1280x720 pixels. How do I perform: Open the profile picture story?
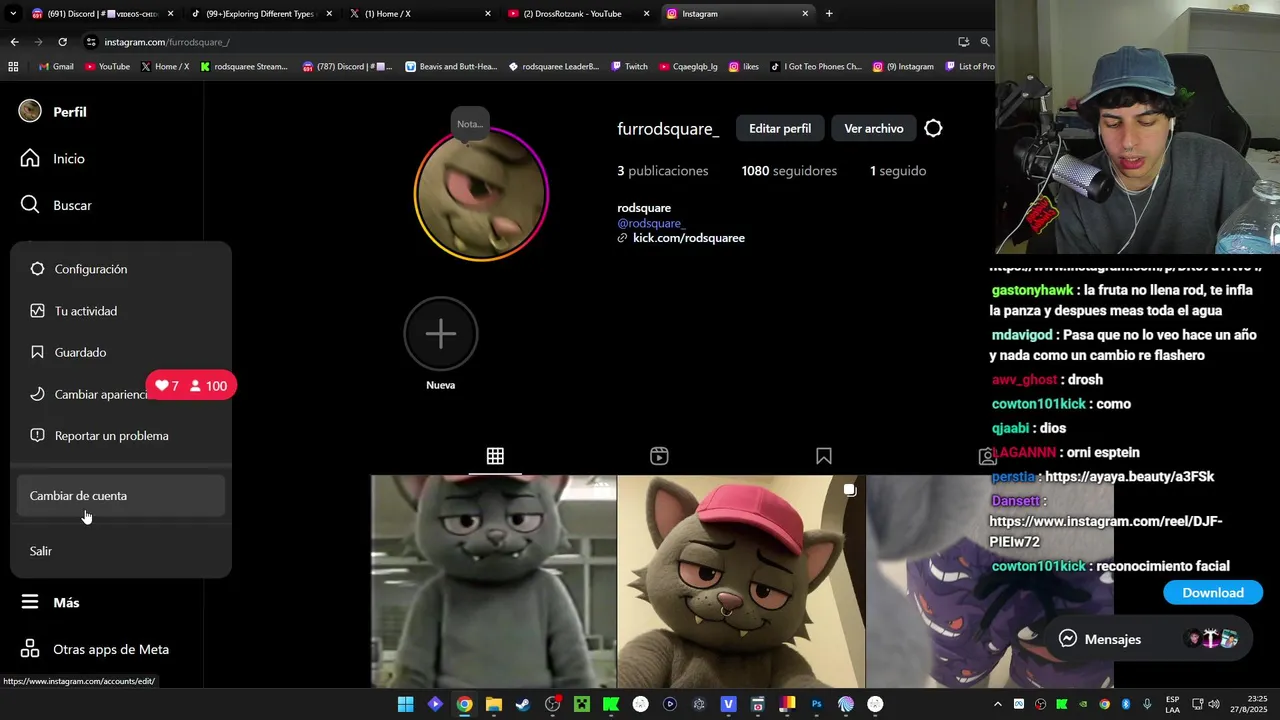point(481,194)
